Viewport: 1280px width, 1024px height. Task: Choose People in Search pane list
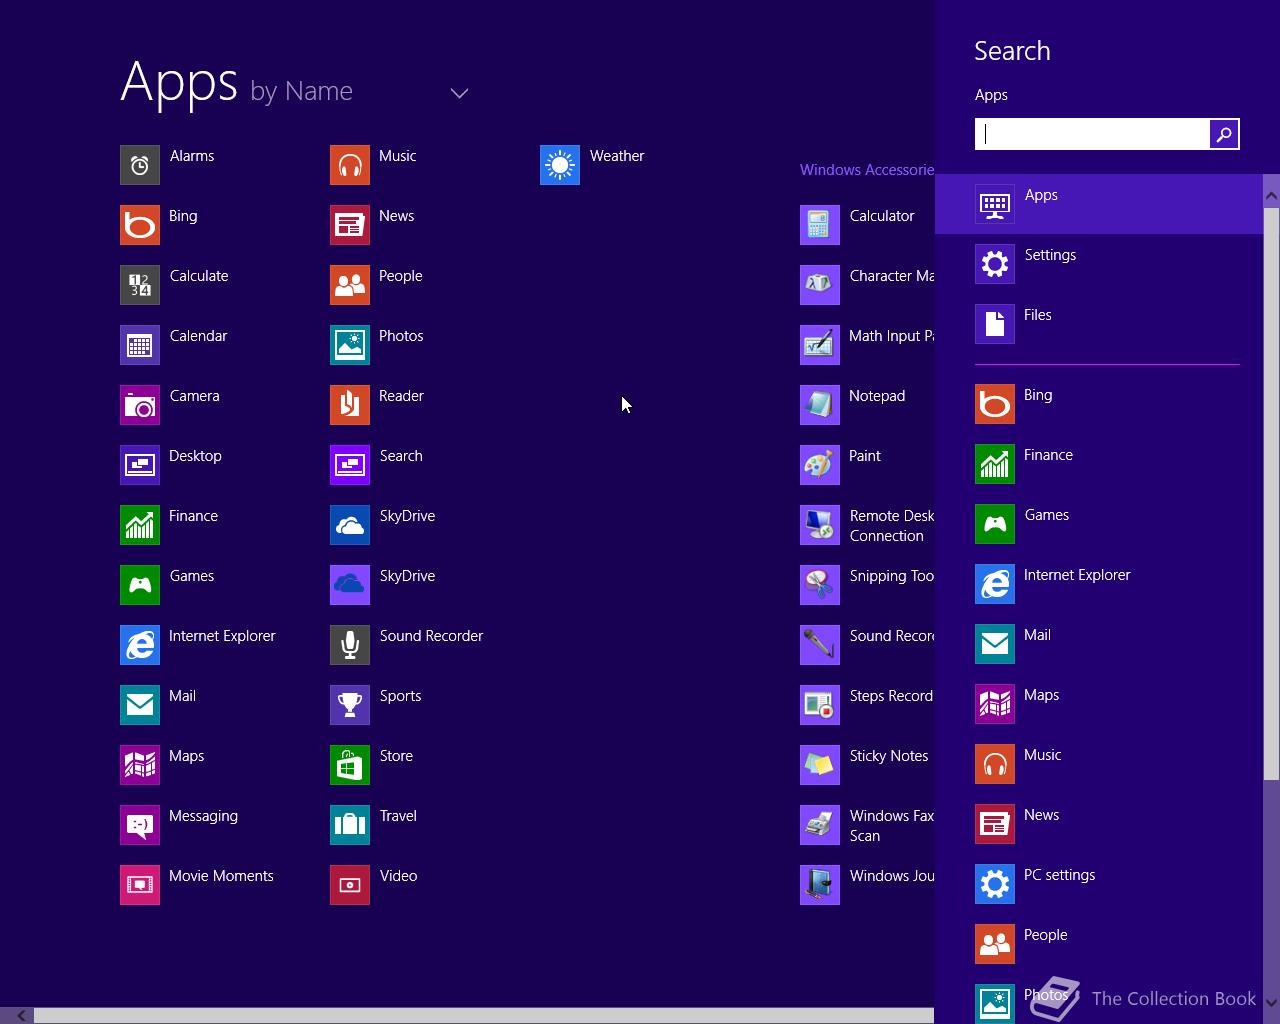pos(1099,944)
